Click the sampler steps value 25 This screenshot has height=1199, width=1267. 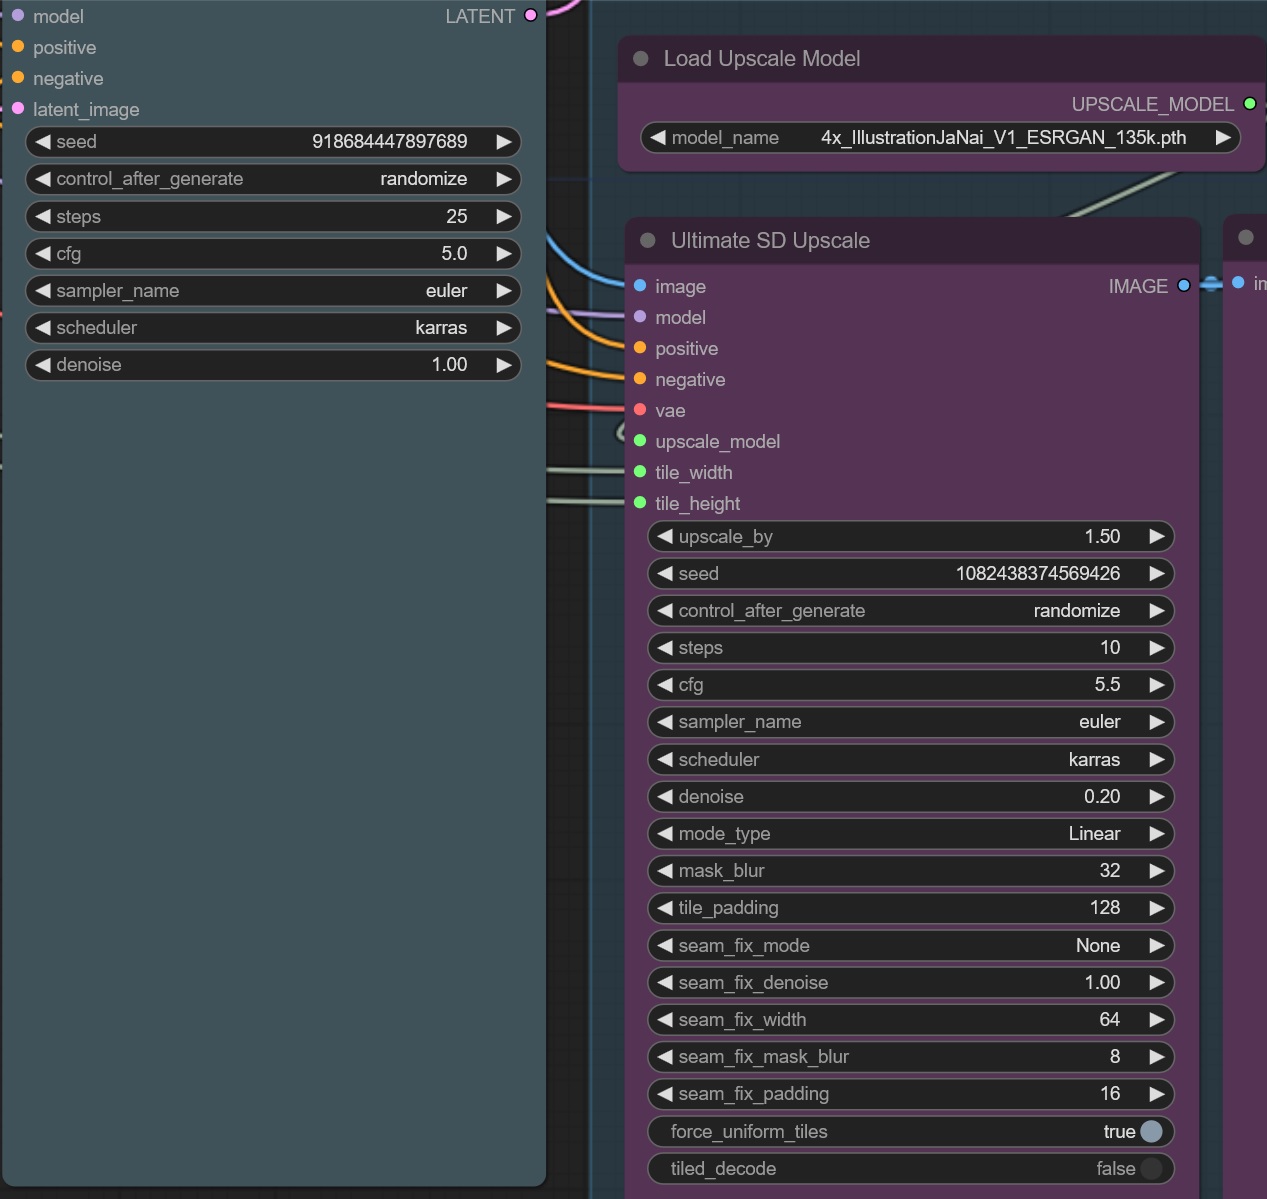pos(457,216)
